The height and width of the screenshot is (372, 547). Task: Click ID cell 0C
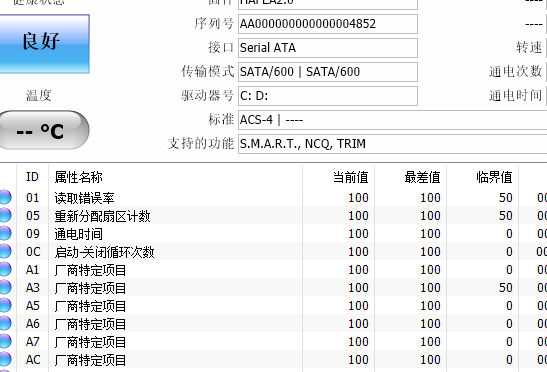click(x=33, y=252)
